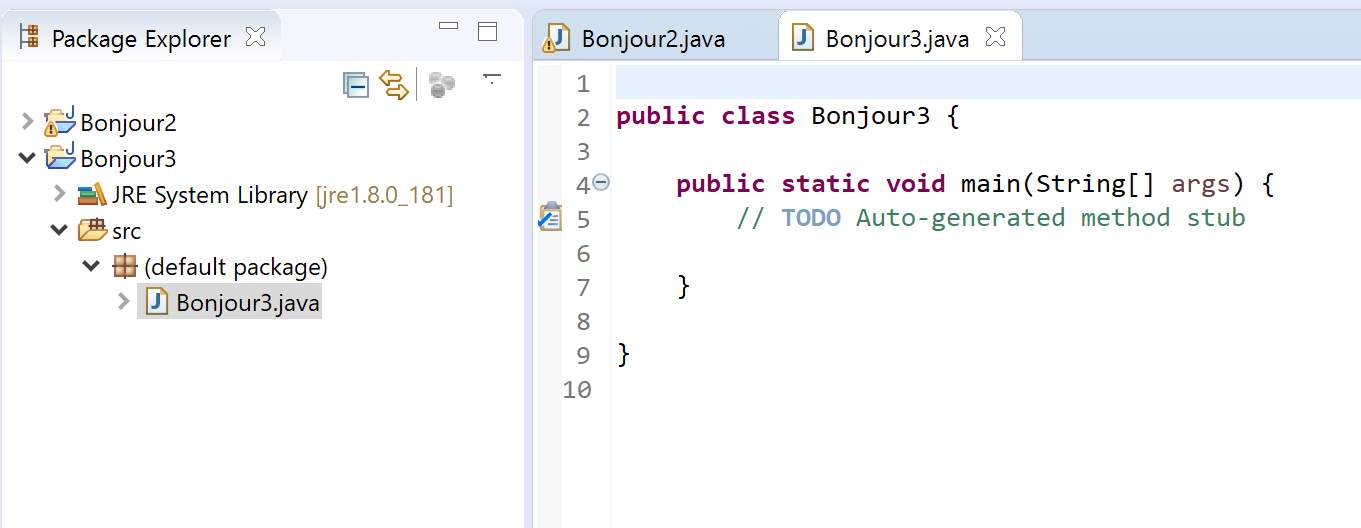
Task: Click the JRE System Library books icon
Action: pyautogui.click(x=92, y=195)
